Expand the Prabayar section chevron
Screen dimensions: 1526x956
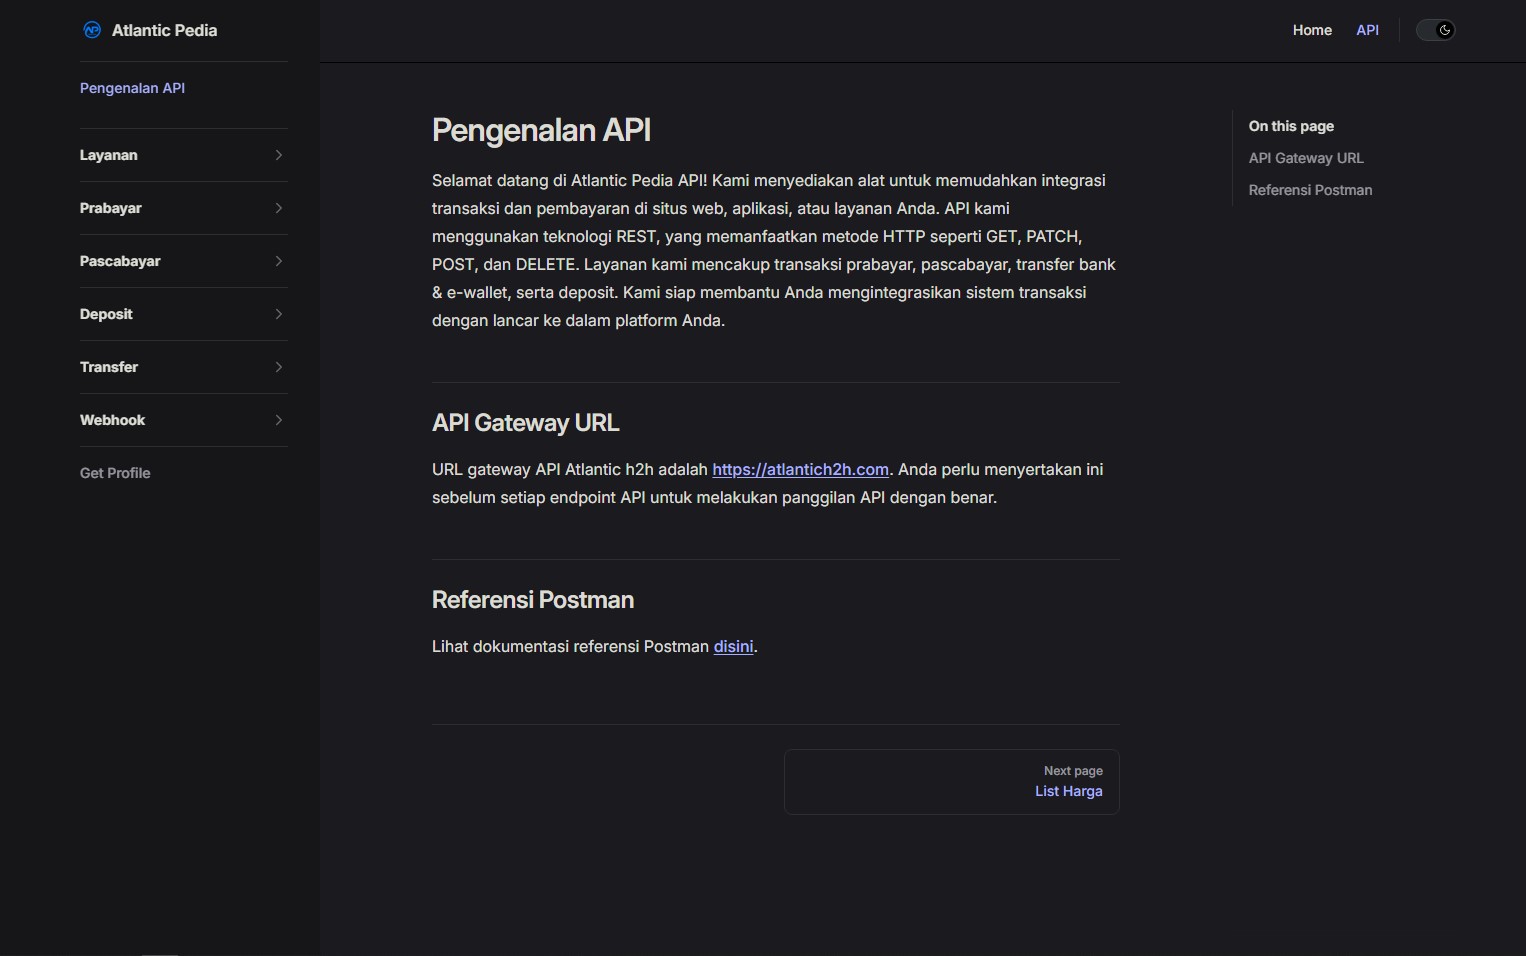[278, 208]
